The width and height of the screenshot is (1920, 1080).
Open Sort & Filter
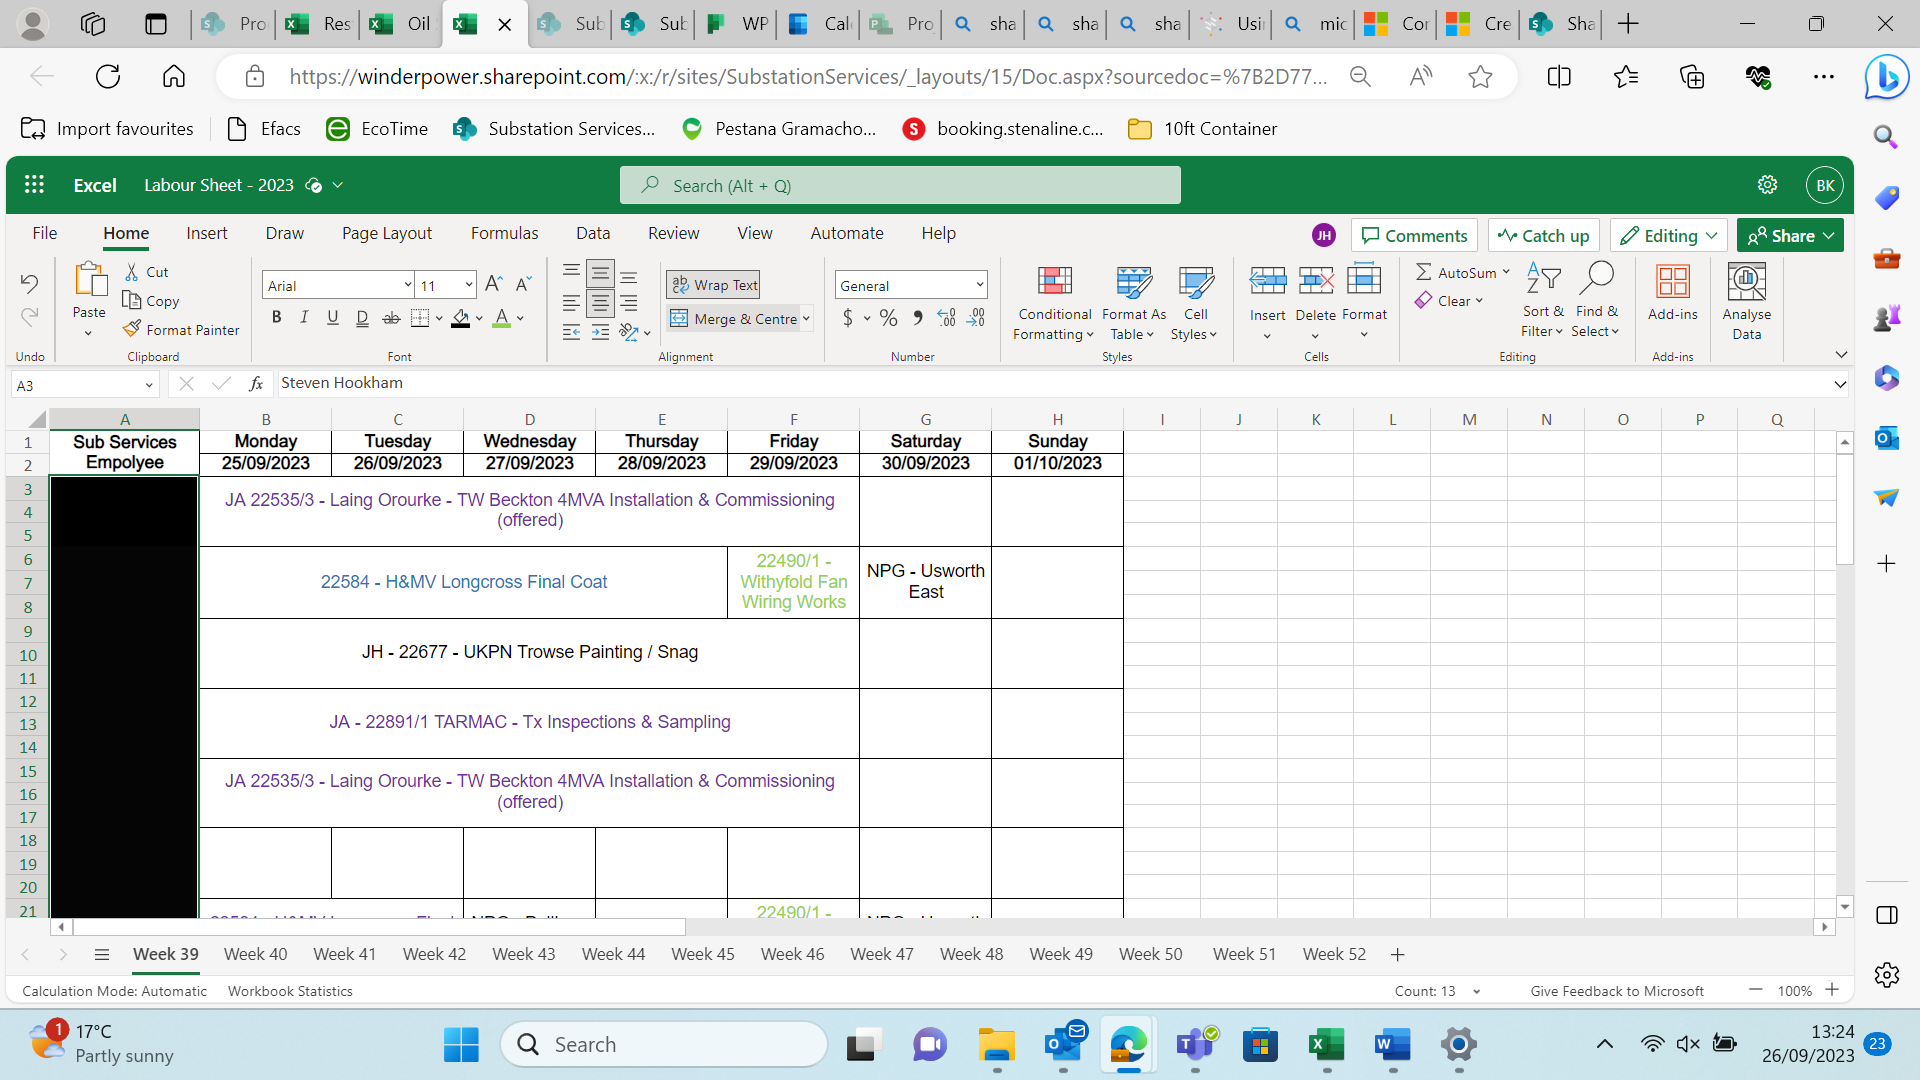pyautogui.click(x=1543, y=301)
